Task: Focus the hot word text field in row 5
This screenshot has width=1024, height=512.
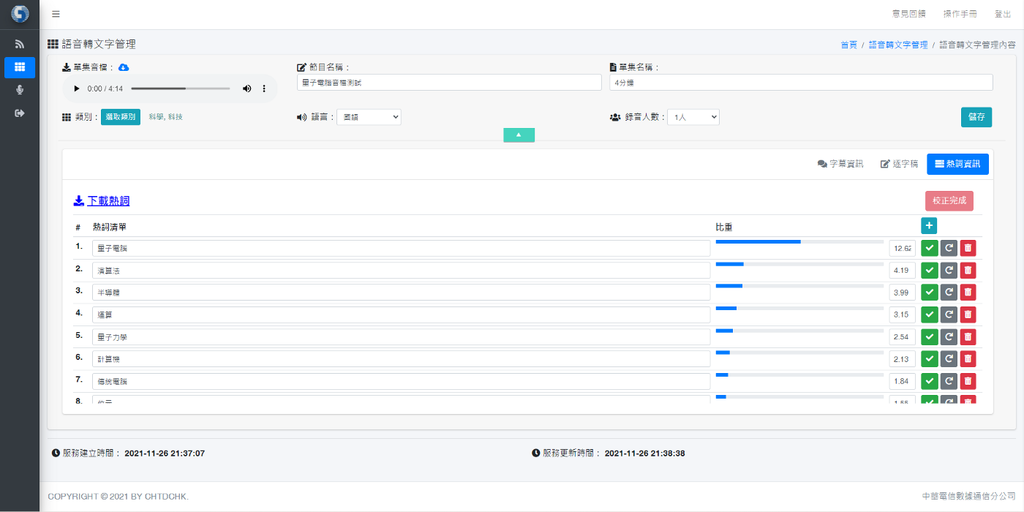Action: point(401,337)
